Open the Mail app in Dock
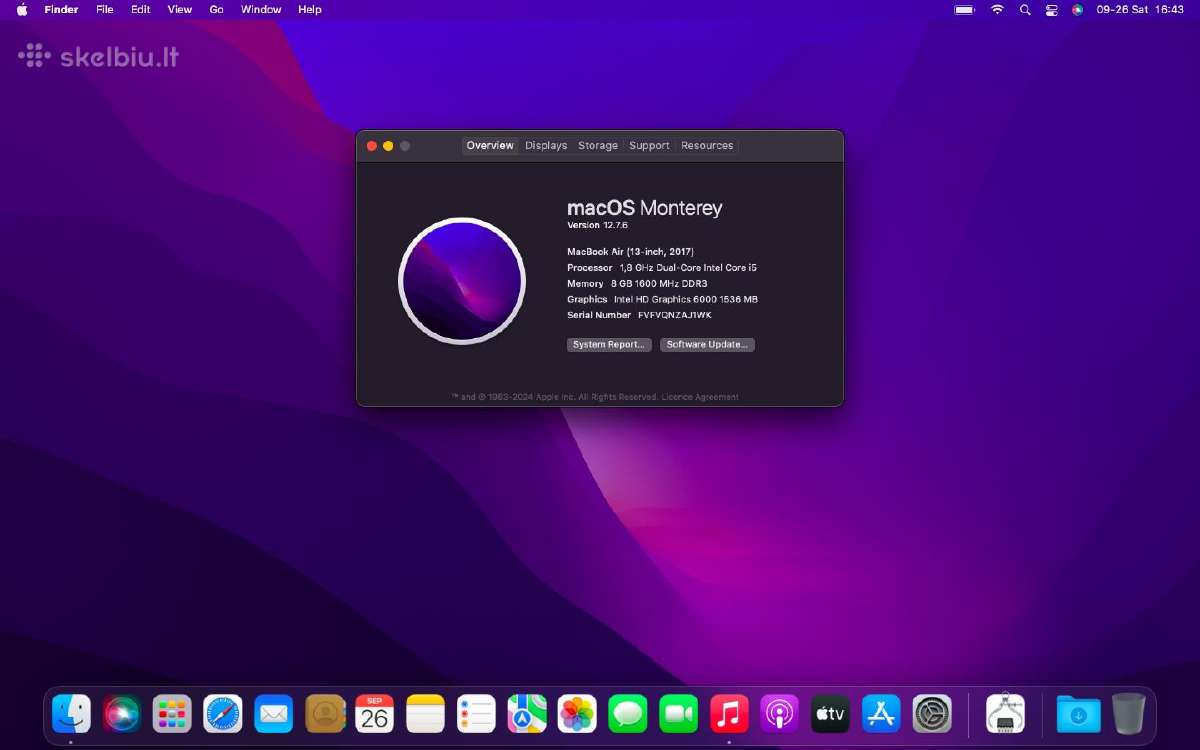This screenshot has height=750, width=1200. [274, 714]
